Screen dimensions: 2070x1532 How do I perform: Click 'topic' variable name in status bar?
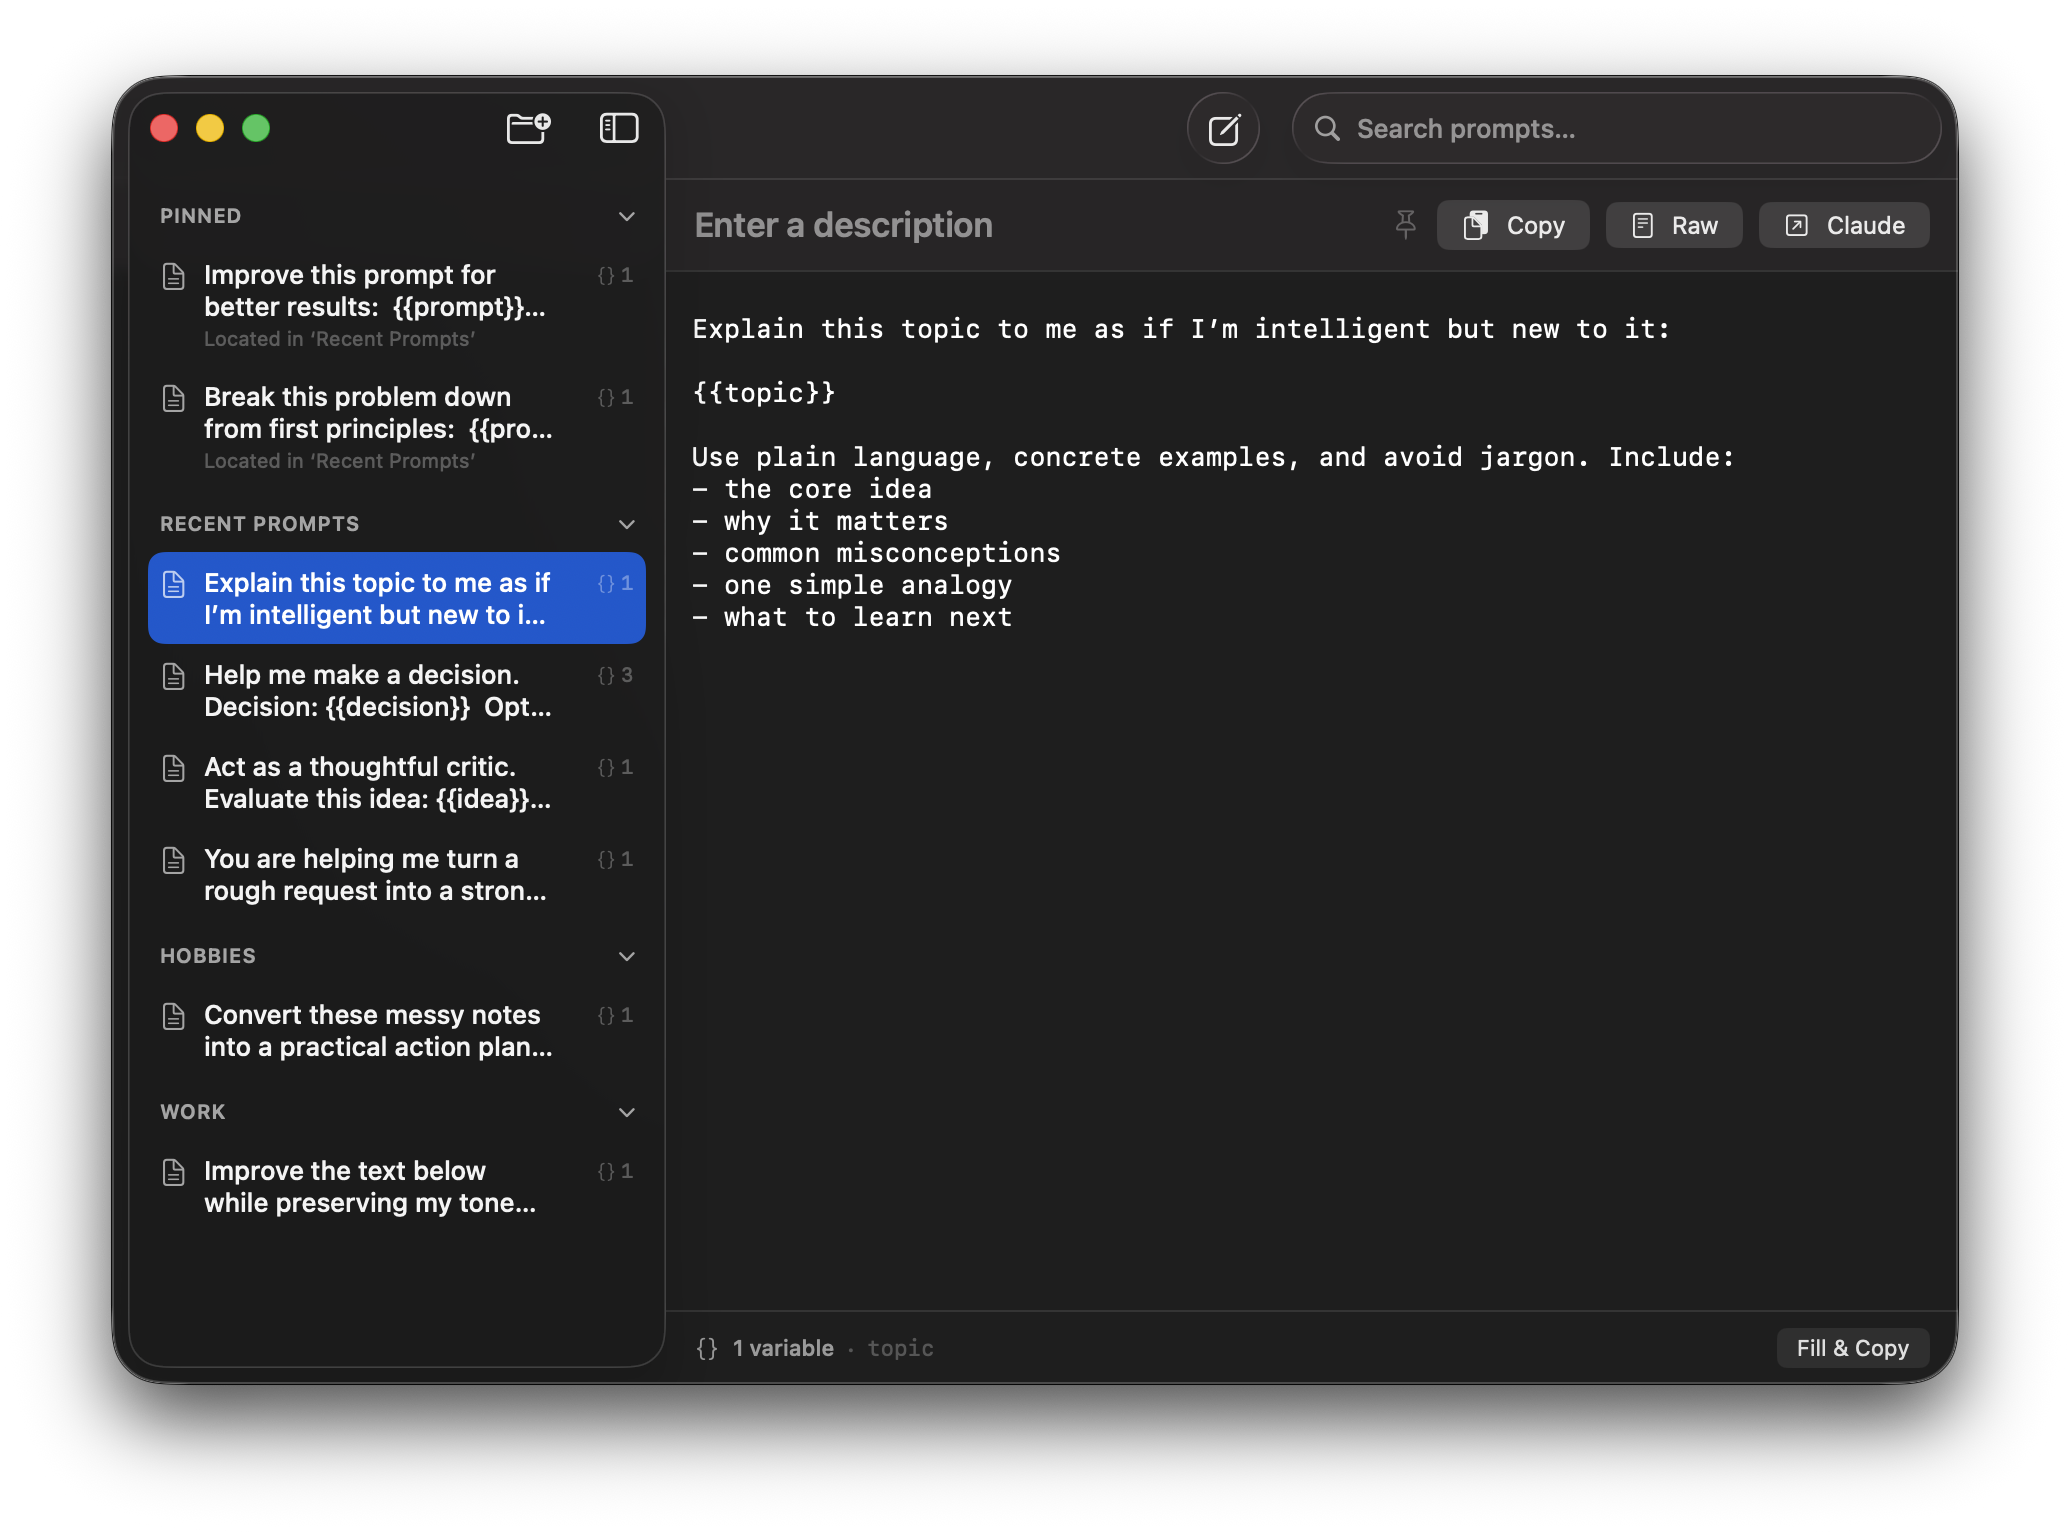coord(900,1348)
